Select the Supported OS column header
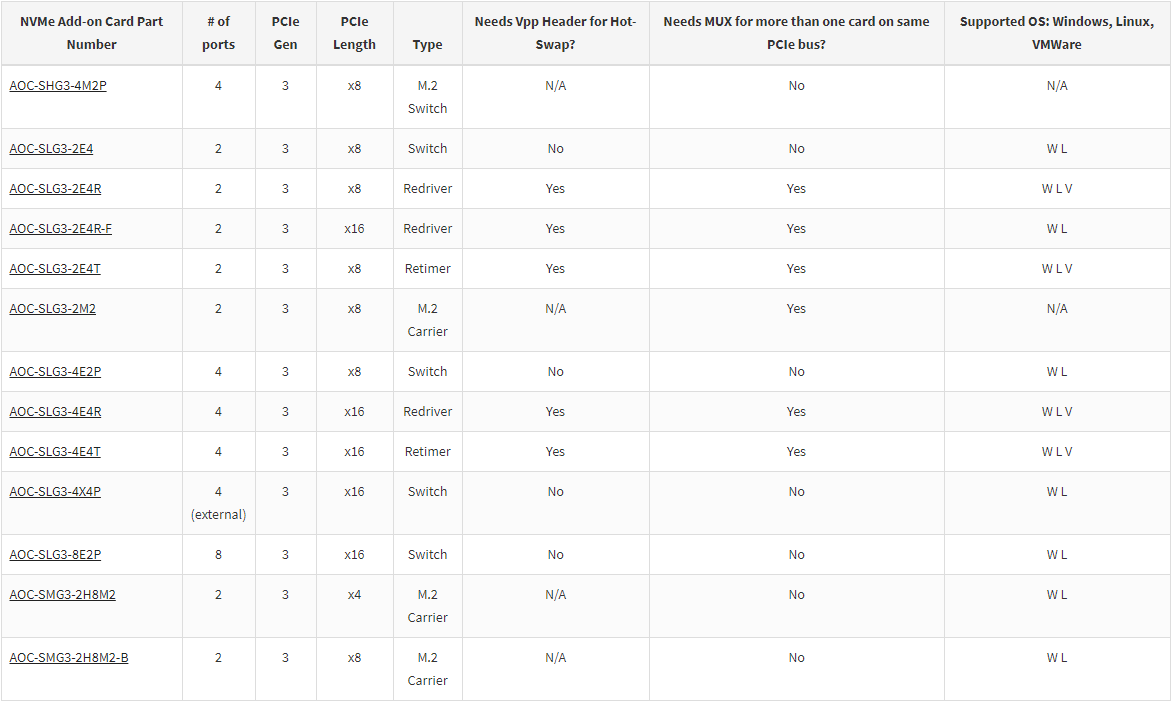This screenshot has height=702, width=1172. point(1057,33)
